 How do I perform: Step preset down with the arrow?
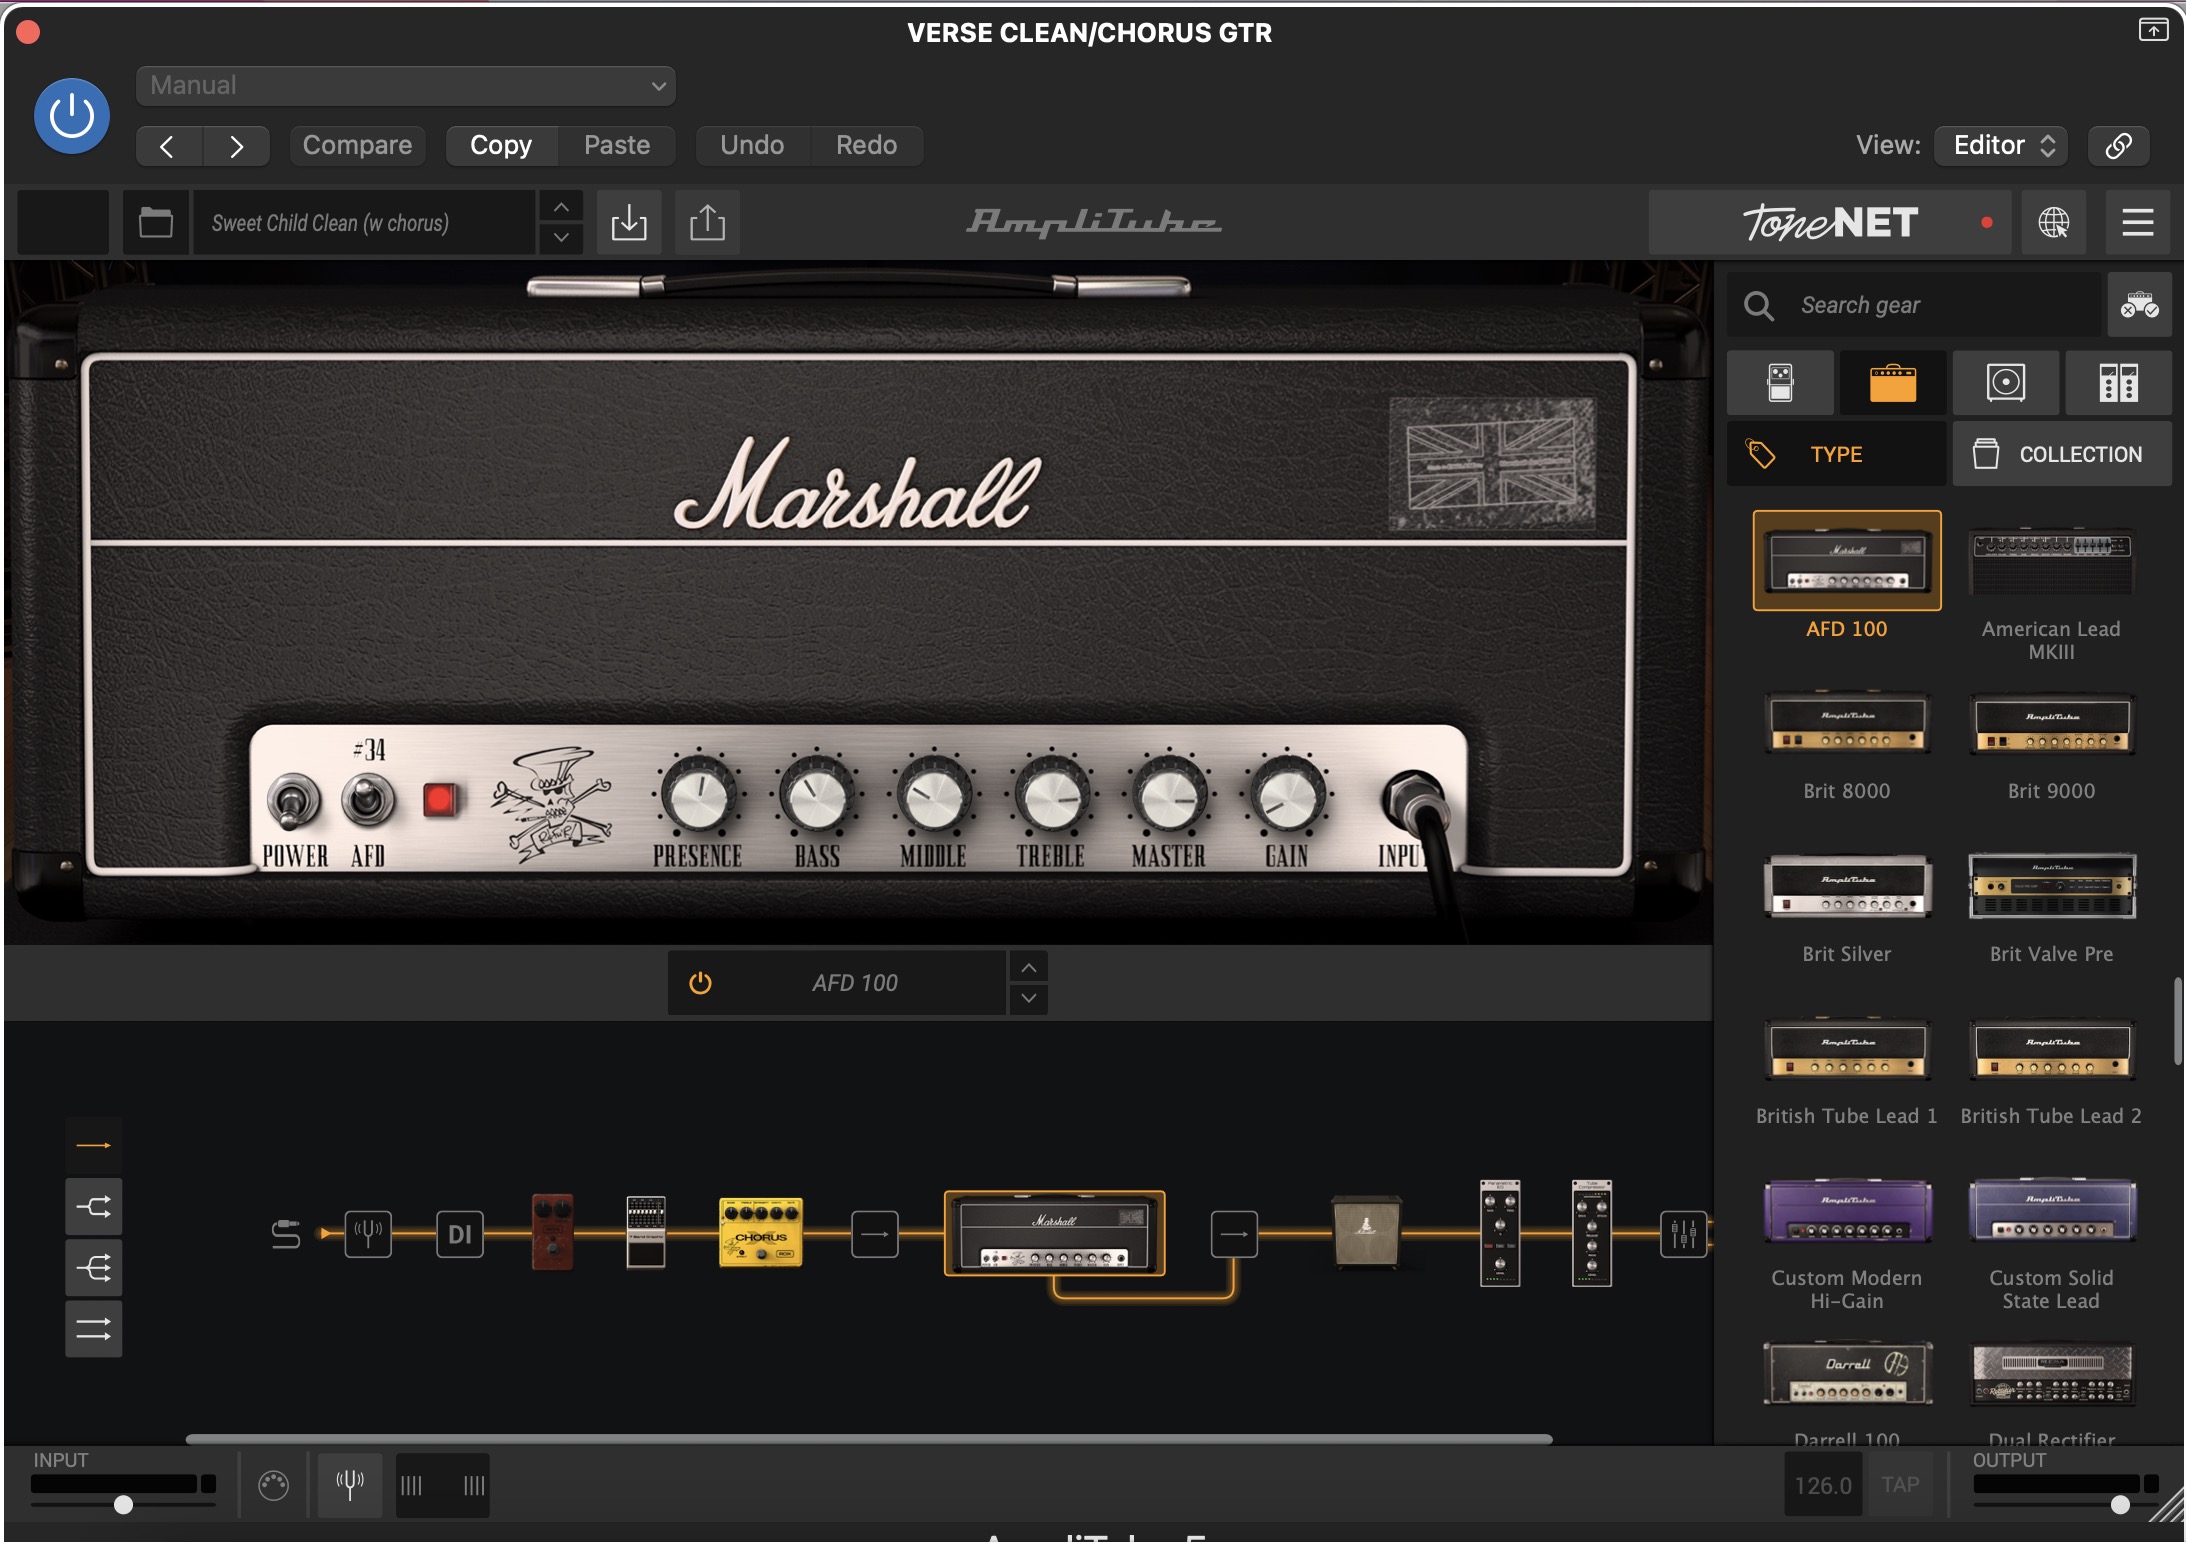click(x=561, y=238)
